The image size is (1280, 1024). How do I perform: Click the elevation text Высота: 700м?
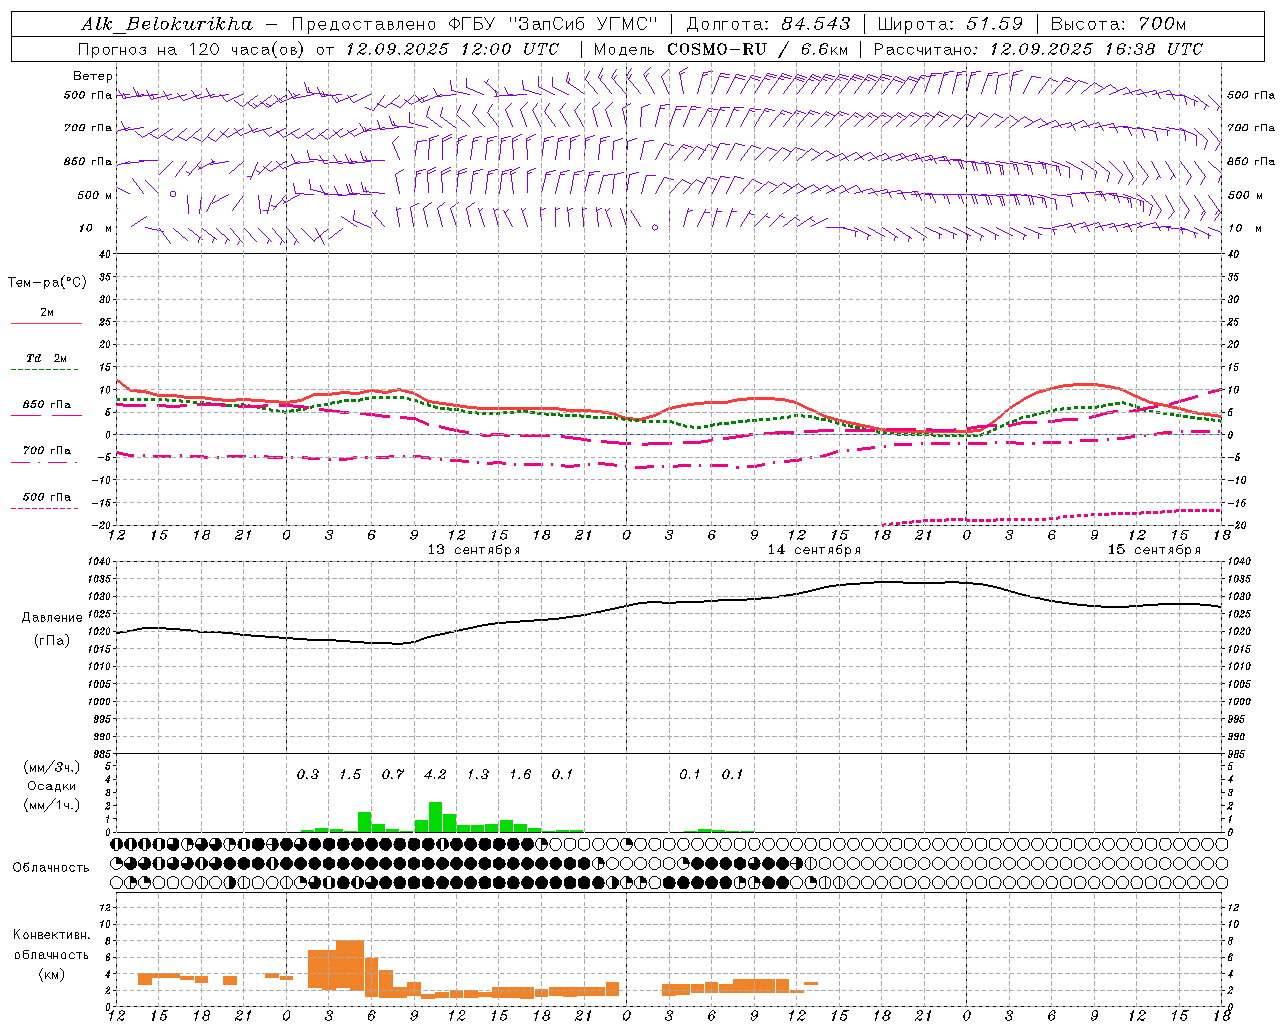(1118, 24)
